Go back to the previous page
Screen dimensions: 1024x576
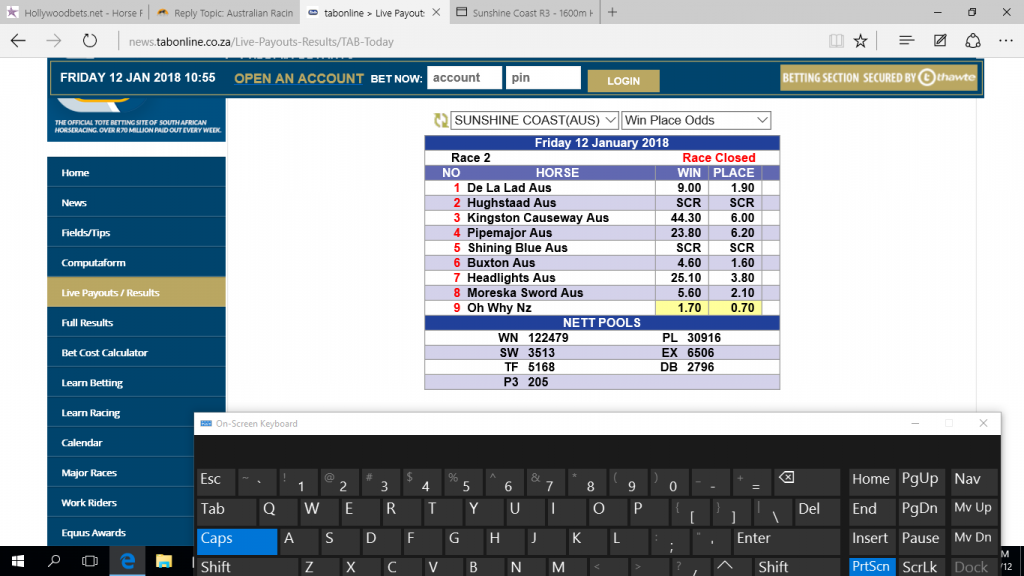click(18, 41)
